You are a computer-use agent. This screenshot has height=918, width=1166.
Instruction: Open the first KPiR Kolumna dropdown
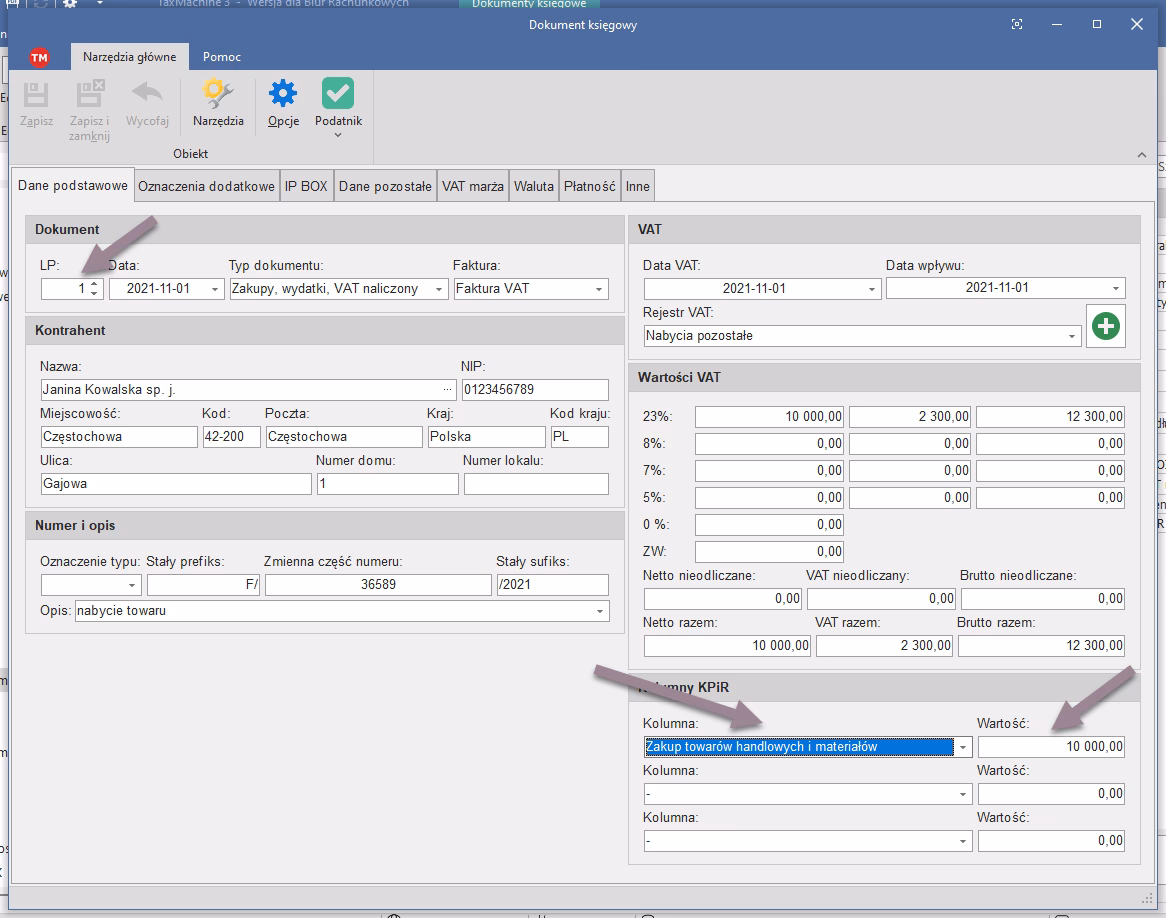pos(963,747)
